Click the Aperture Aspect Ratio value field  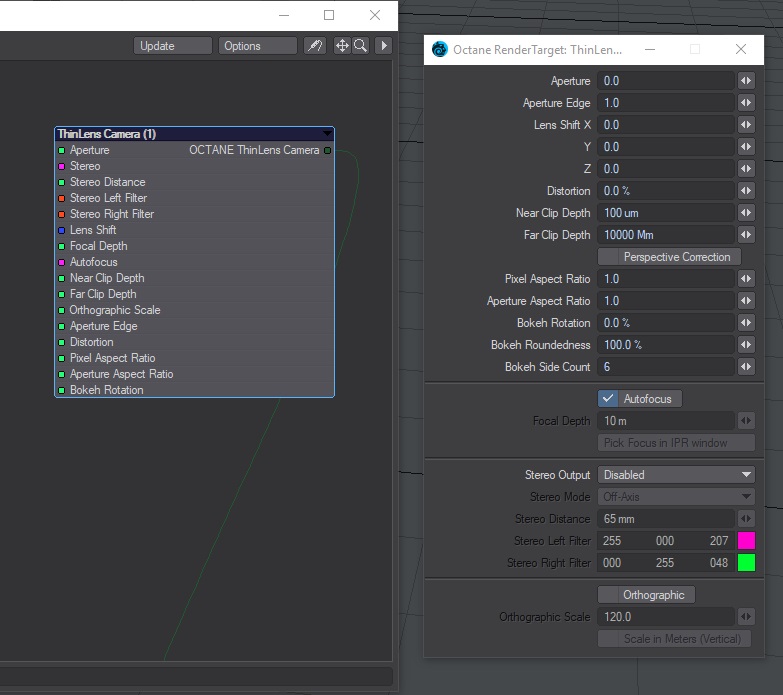666,301
